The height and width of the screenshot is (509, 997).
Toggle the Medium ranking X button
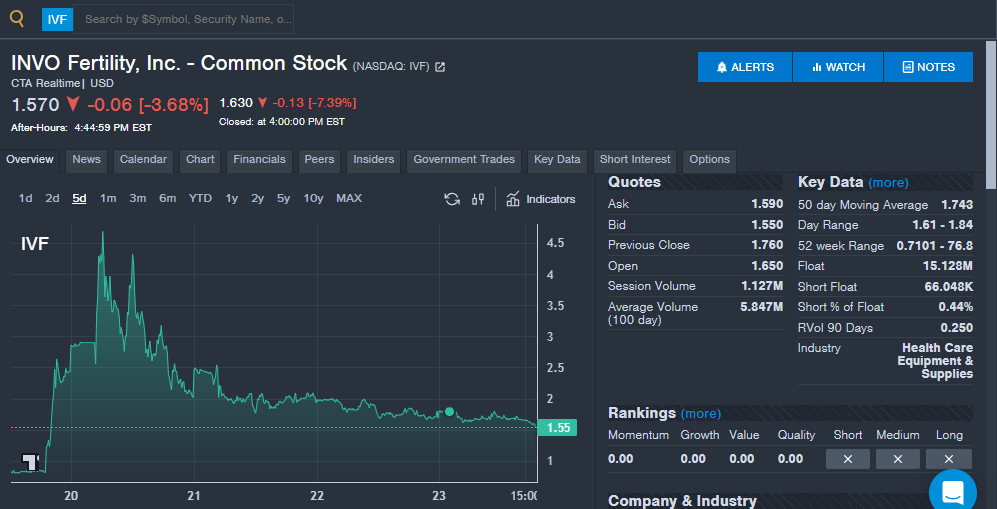point(897,459)
